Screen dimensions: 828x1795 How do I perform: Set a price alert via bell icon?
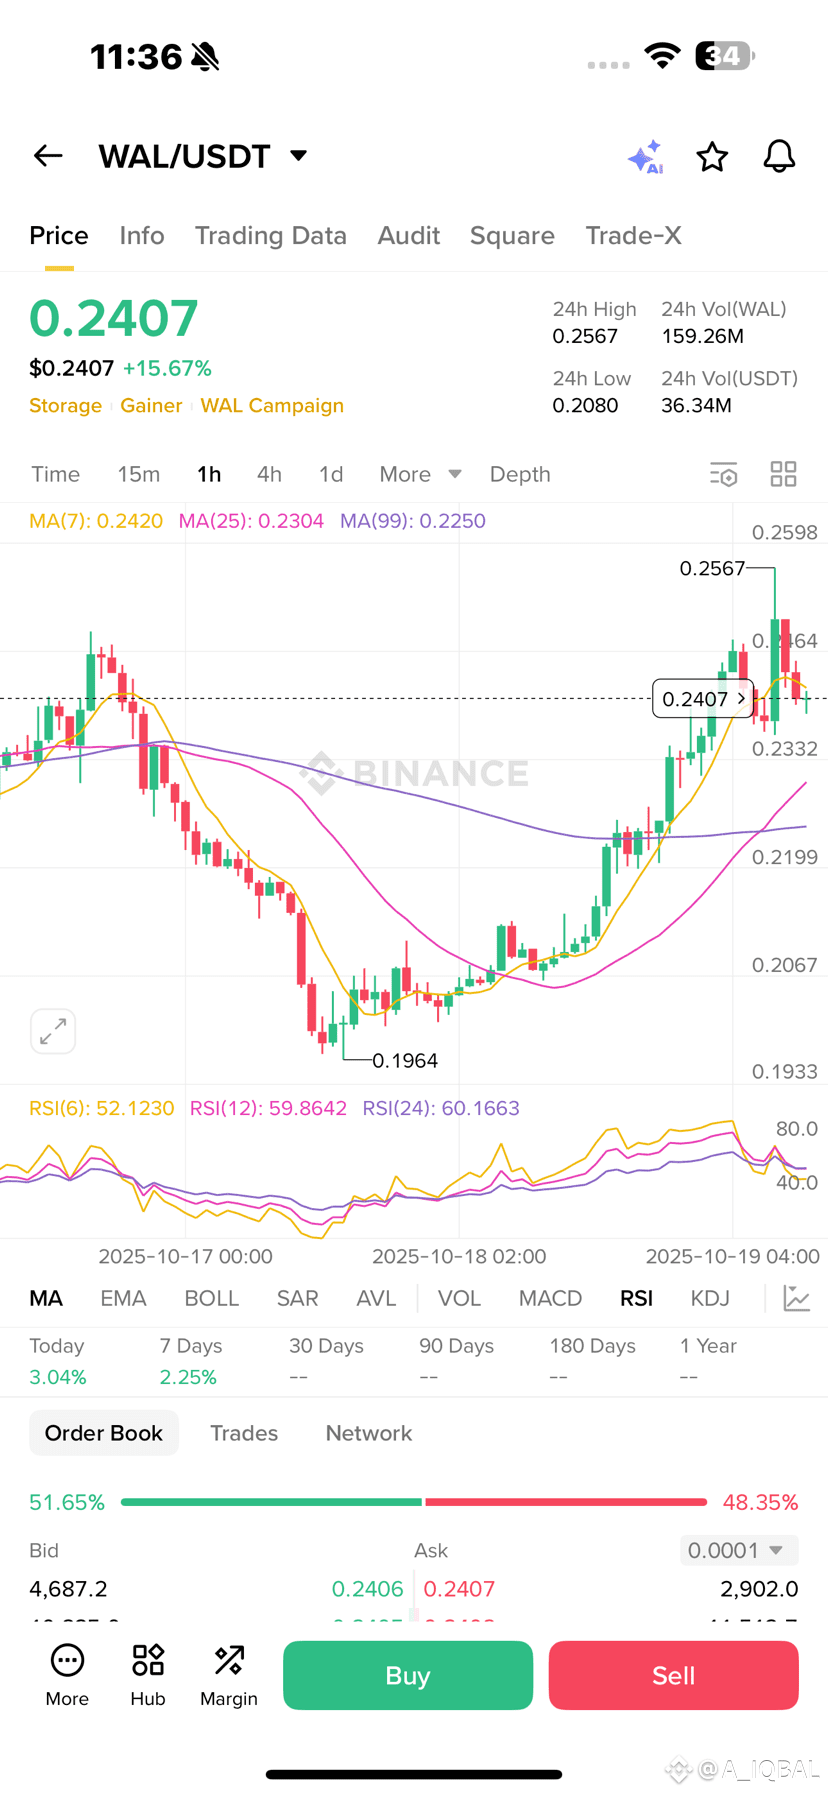pos(779,156)
